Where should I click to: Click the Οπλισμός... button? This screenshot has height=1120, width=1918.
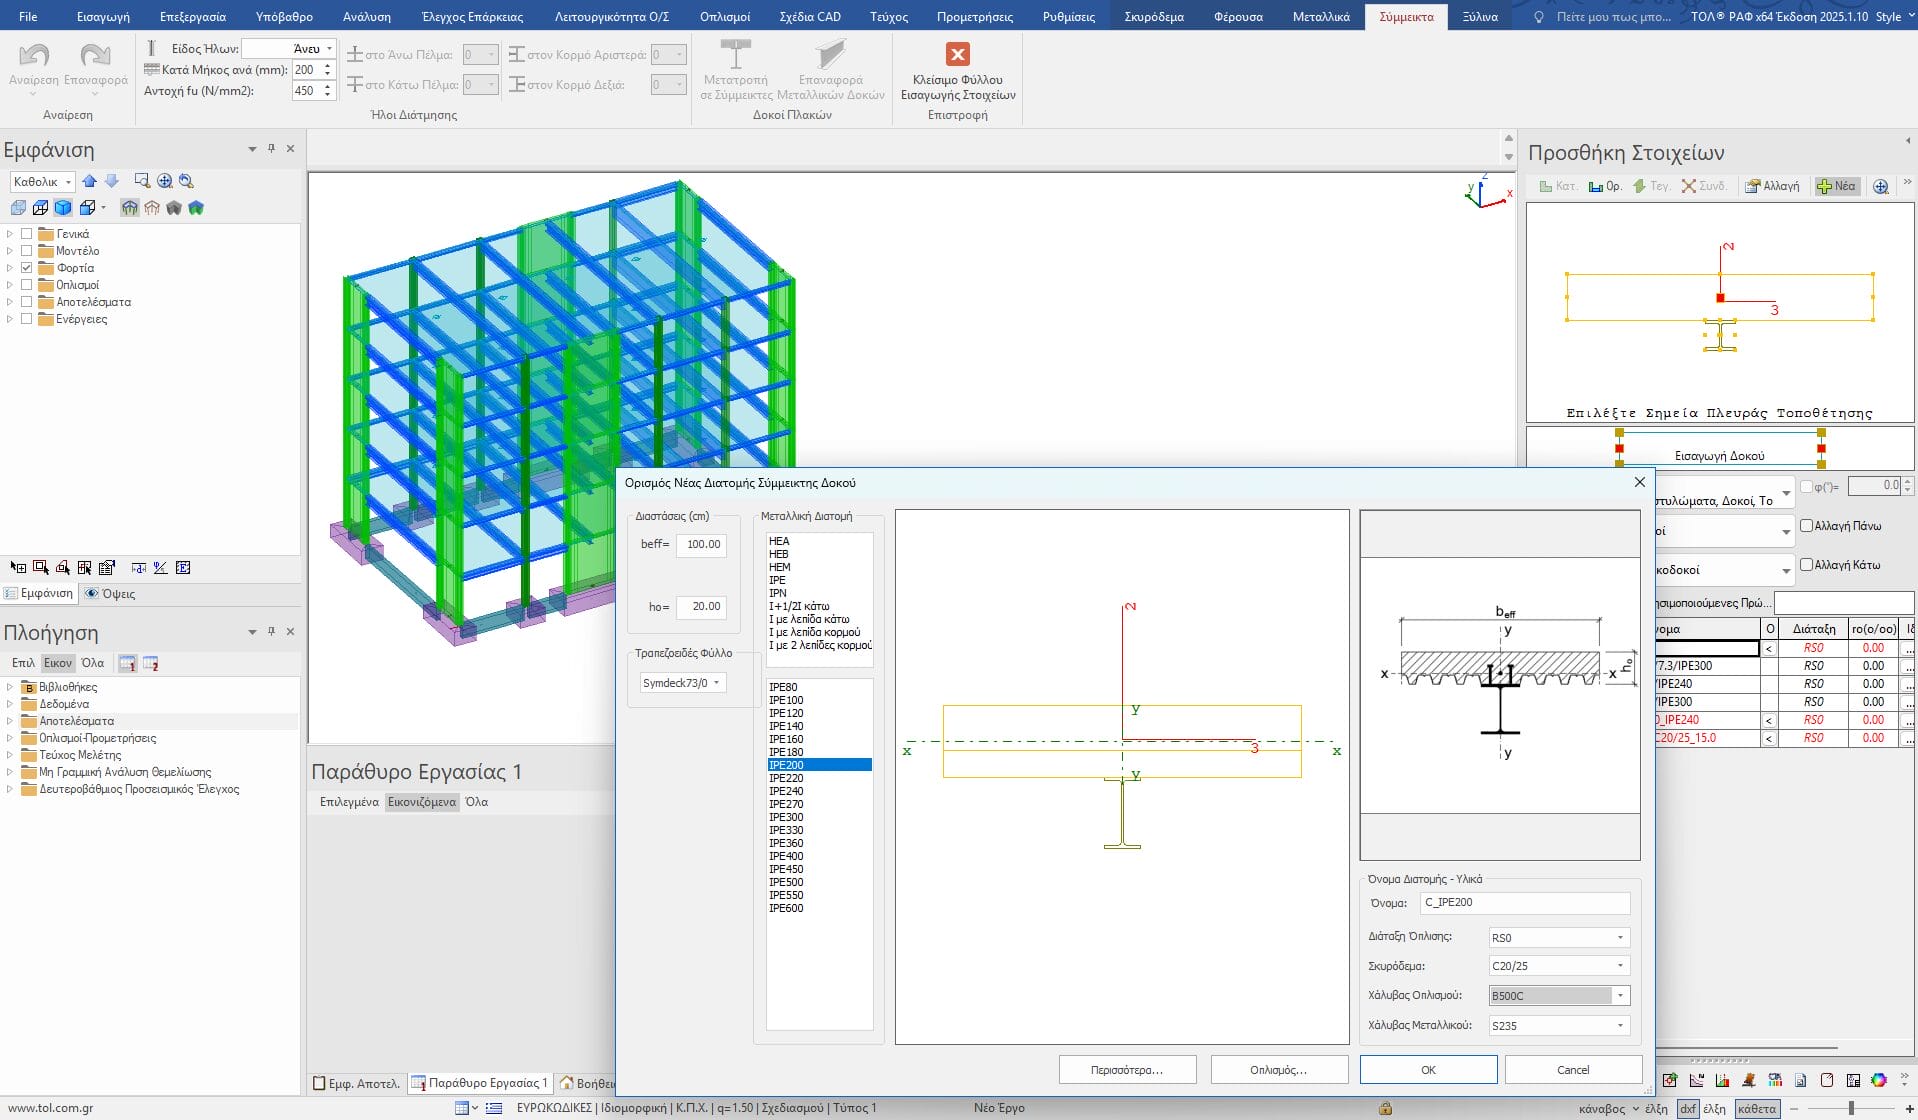pos(1278,1070)
